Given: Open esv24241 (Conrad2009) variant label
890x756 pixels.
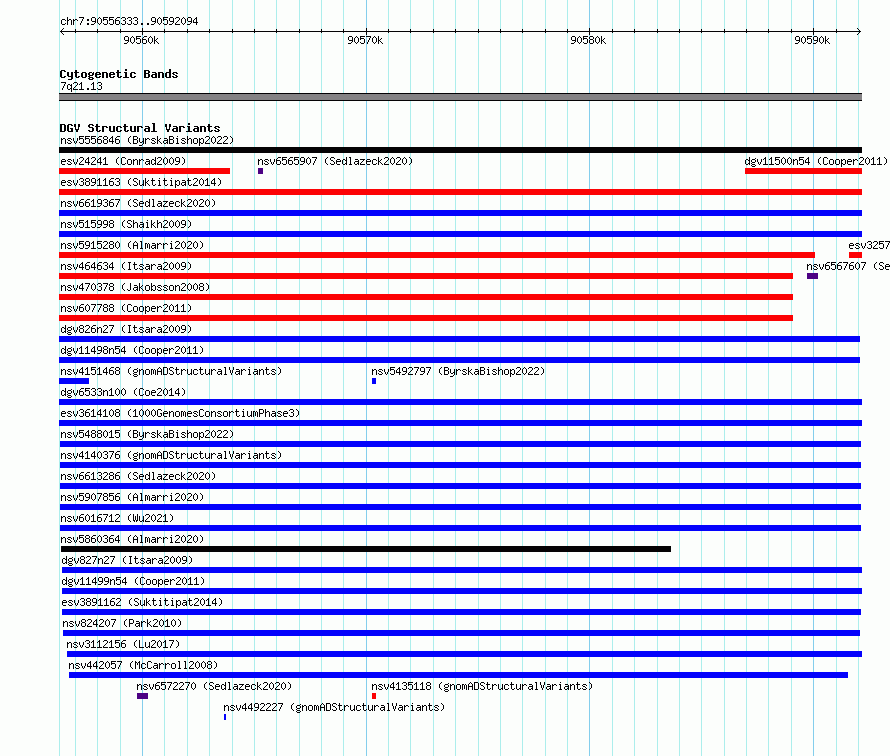Looking at the screenshot, I should [x=123, y=161].
